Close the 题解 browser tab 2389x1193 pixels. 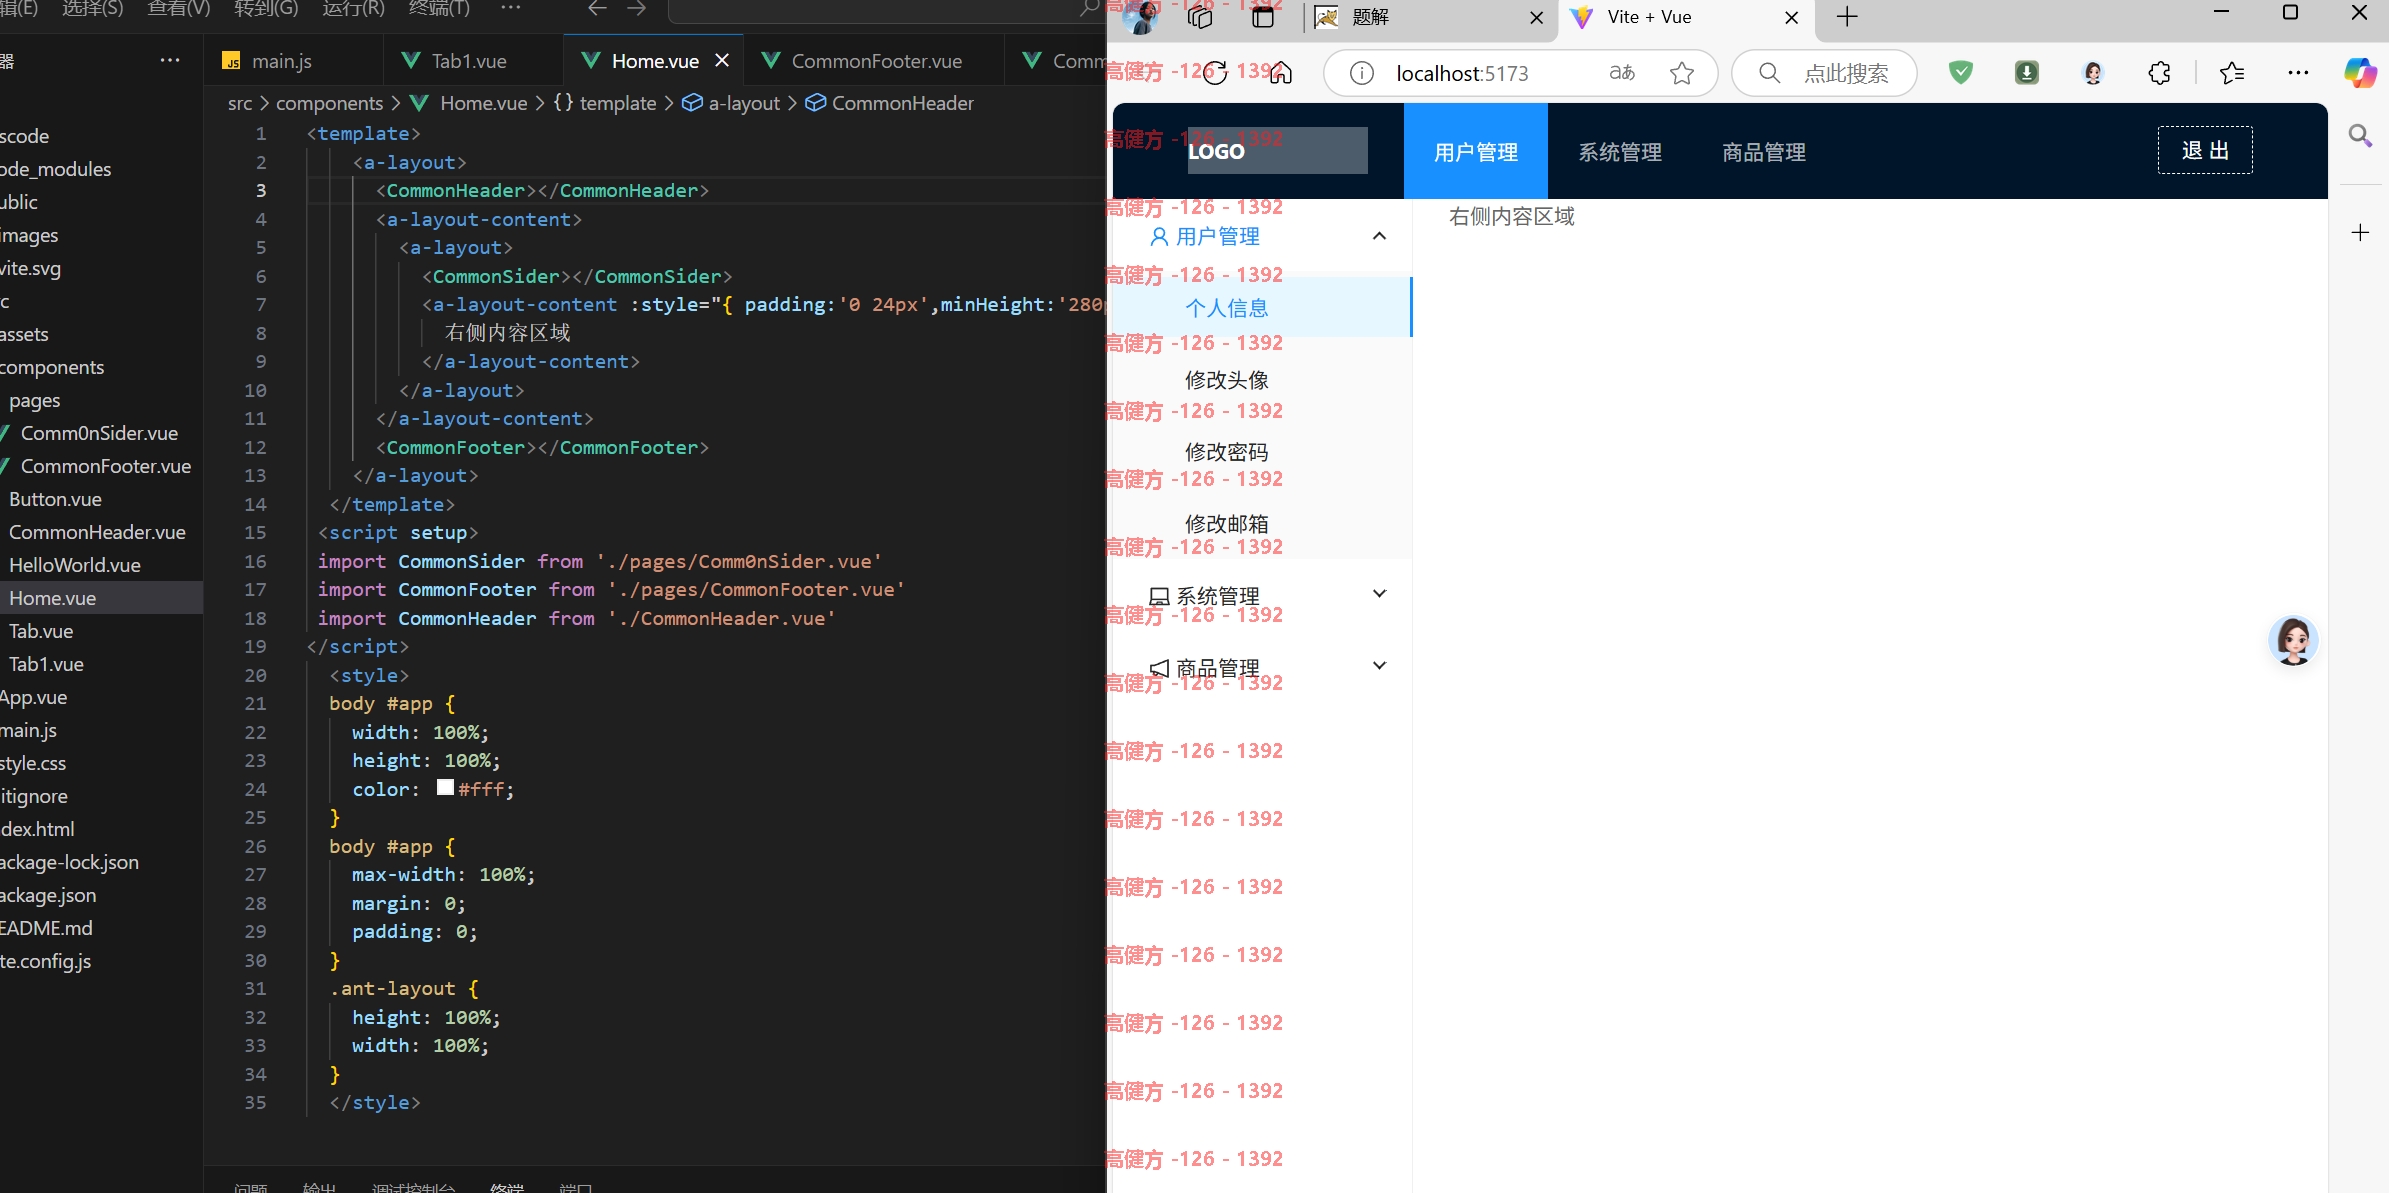(1537, 17)
